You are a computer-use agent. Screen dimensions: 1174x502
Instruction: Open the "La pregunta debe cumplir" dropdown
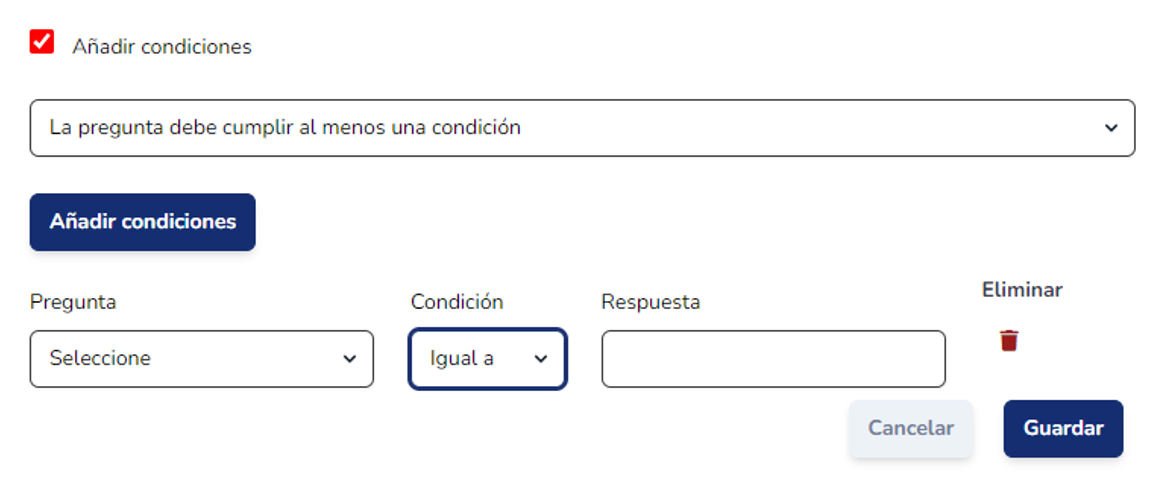click(x=582, y=128)
